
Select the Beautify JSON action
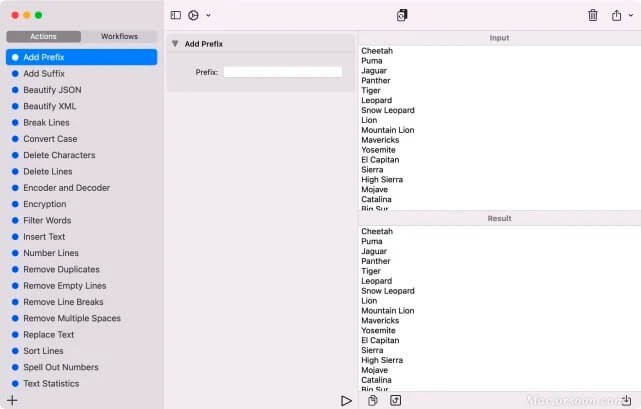pyautogui.click(x=81, y=90)
